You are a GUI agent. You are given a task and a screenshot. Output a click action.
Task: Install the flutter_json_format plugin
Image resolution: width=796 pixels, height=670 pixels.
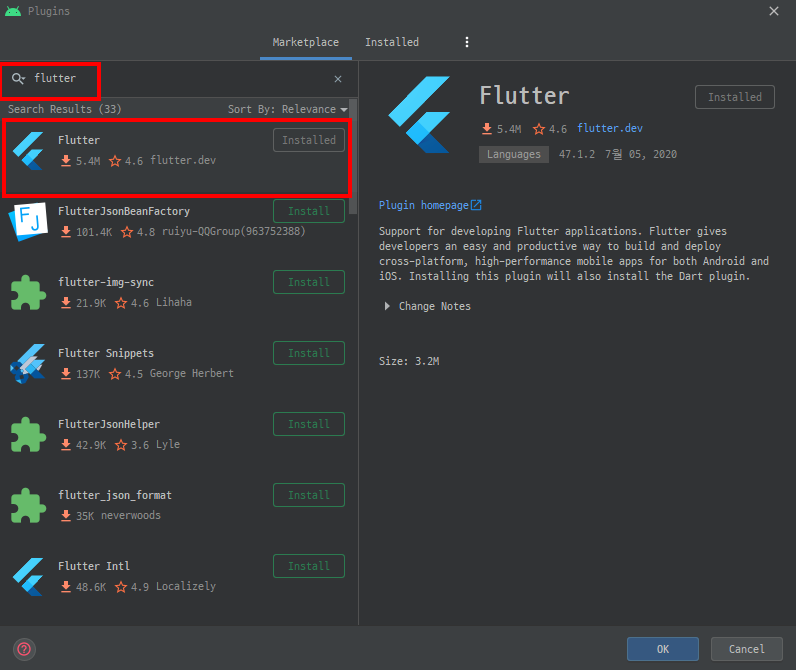coord(309,495)
